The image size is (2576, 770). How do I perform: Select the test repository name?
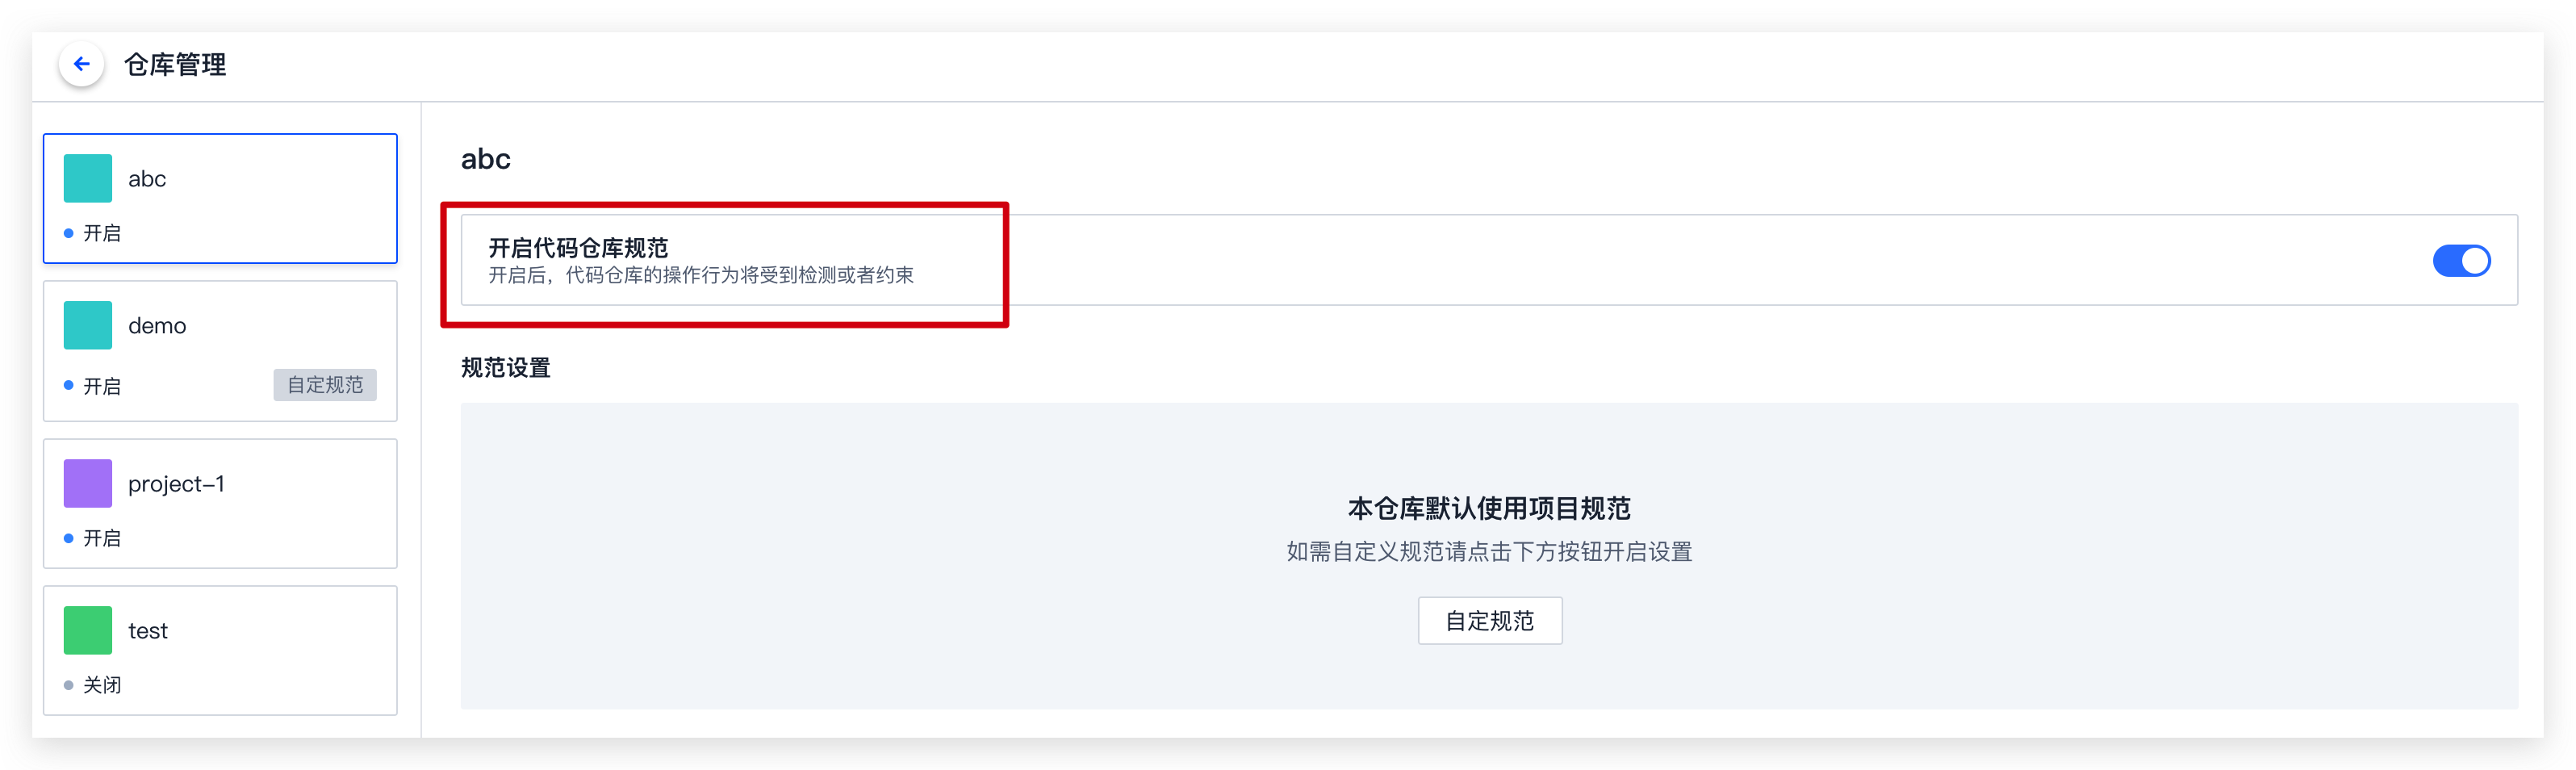click(148, 631)
